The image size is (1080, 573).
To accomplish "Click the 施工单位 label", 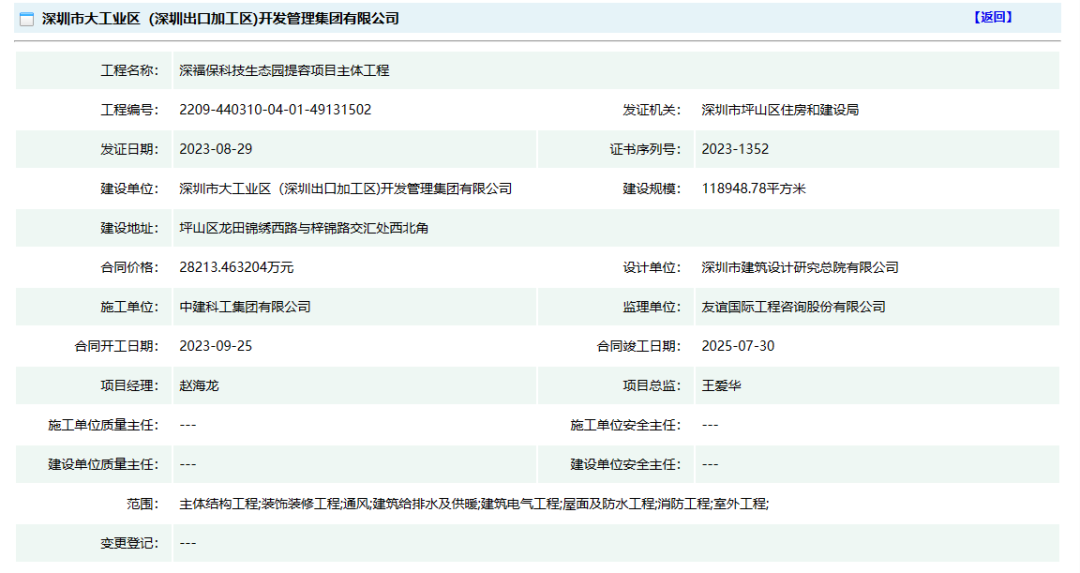I will [x=129, y=306].
